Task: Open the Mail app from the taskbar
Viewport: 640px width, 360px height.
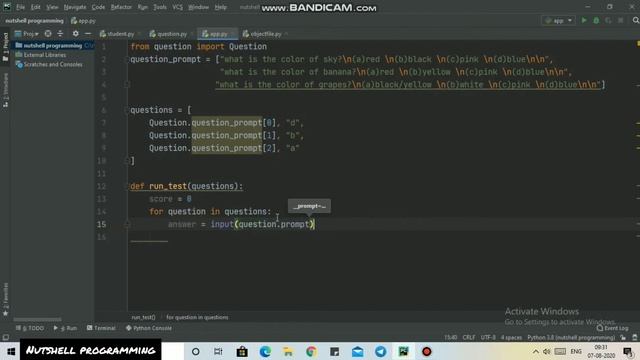Action: point(358,351)
